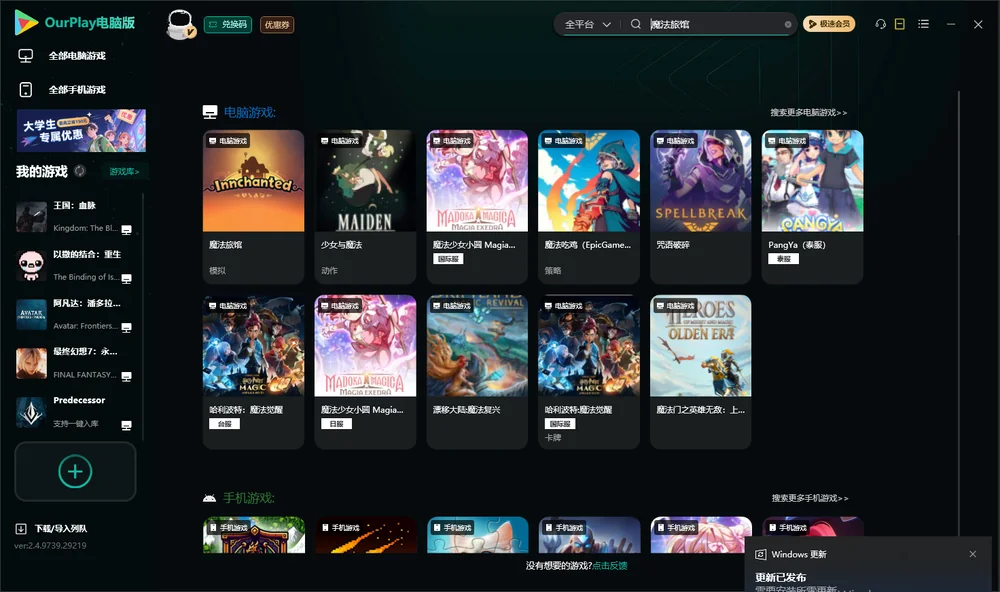The width and height of the screenshot is (1000, 592).
Task: Open 哈利波特：魔法觉醒 台服 card
Action: coord(253,372)
